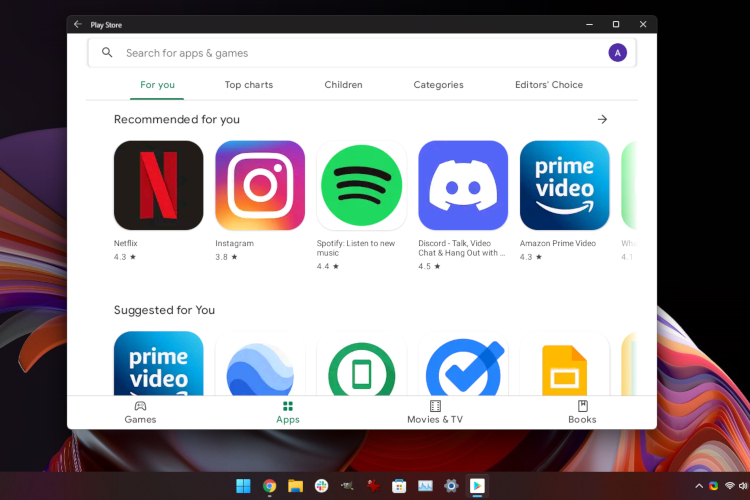Click the Play Store taskbar icon
Viewport: 750px width, 500px height.
(x=477, y=486)
